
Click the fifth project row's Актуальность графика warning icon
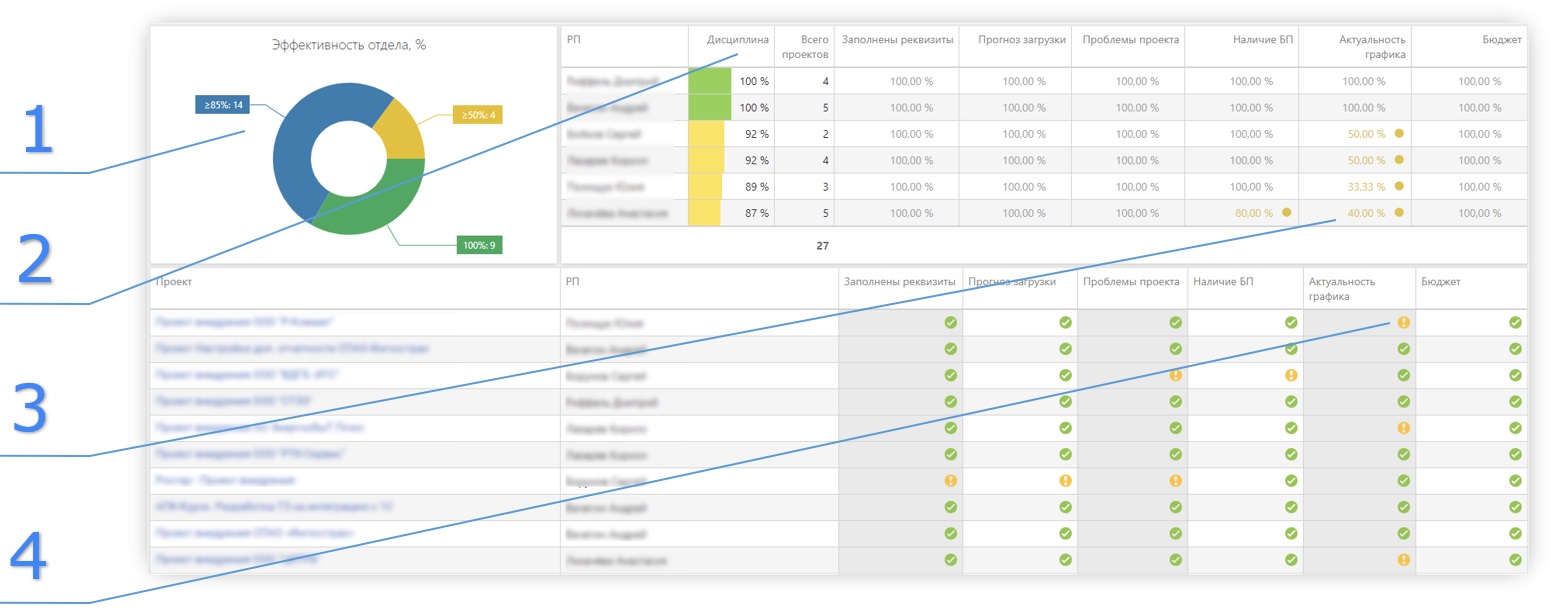pyautogui.click(x=1403, y=428)
